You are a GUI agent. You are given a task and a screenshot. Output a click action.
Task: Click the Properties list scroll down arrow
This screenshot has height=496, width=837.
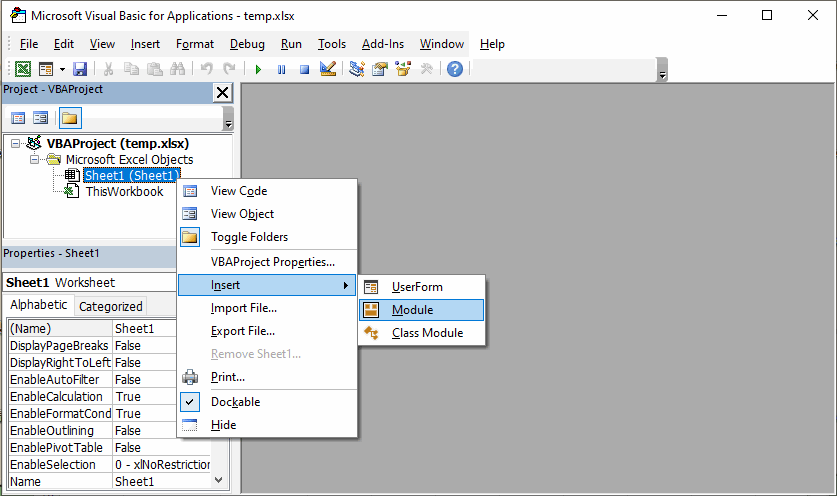(x=220, y=480)
